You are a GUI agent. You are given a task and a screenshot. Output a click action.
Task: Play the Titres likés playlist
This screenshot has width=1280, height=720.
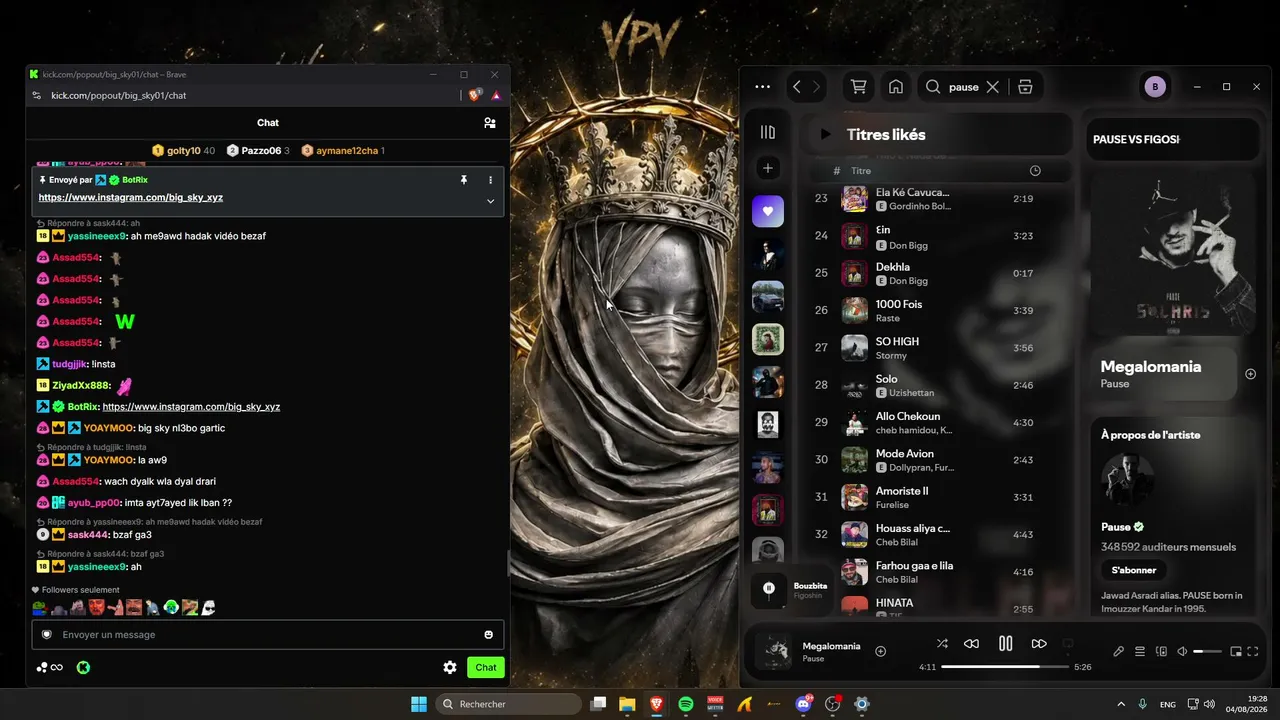point(825,134)
